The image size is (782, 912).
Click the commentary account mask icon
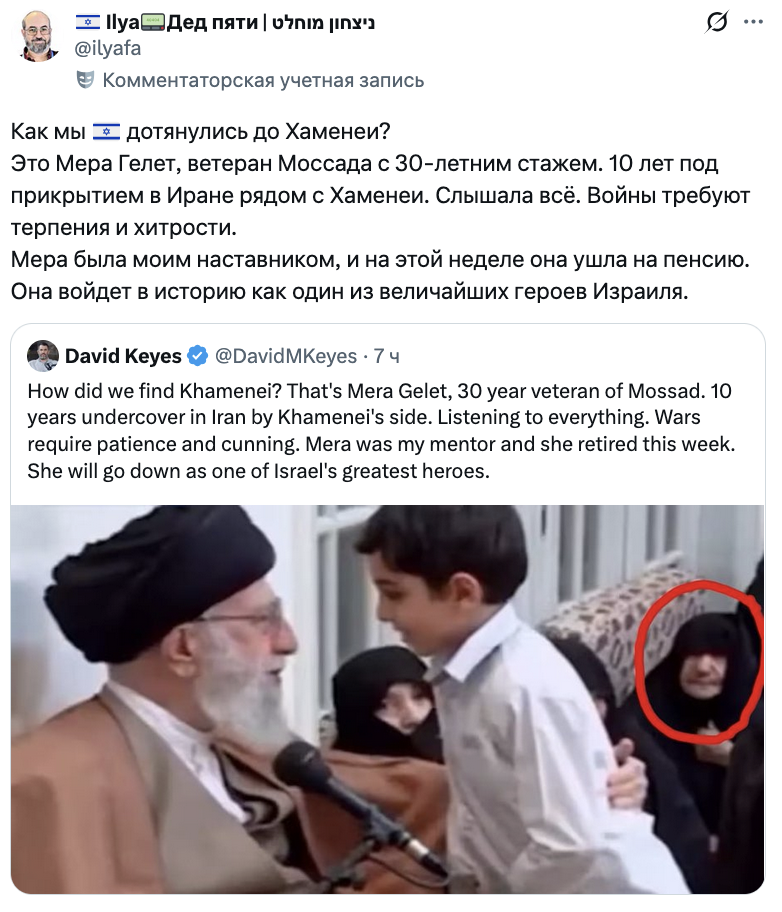point(85,80)
